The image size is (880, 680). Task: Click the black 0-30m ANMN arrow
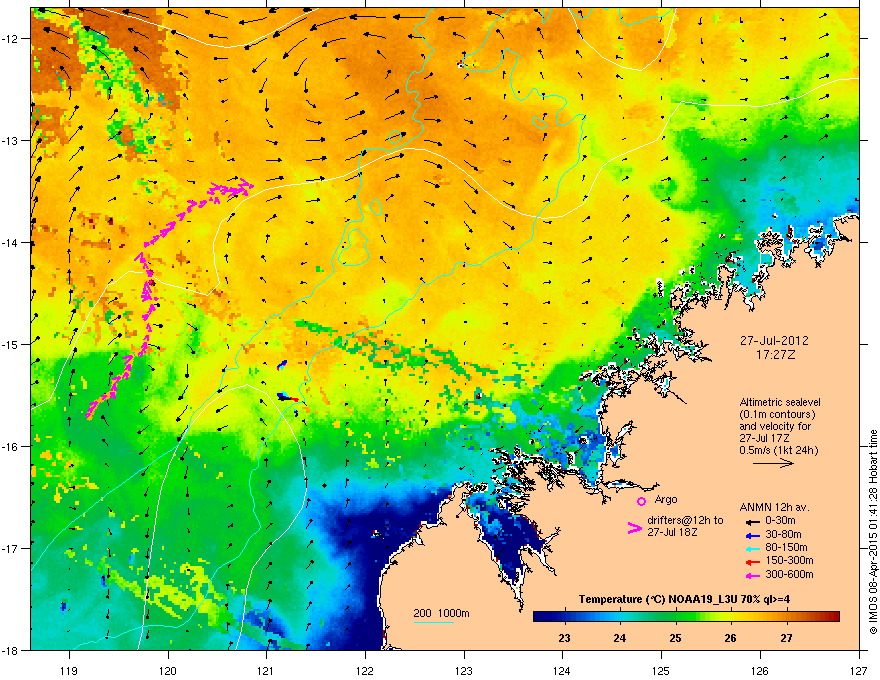753,521
